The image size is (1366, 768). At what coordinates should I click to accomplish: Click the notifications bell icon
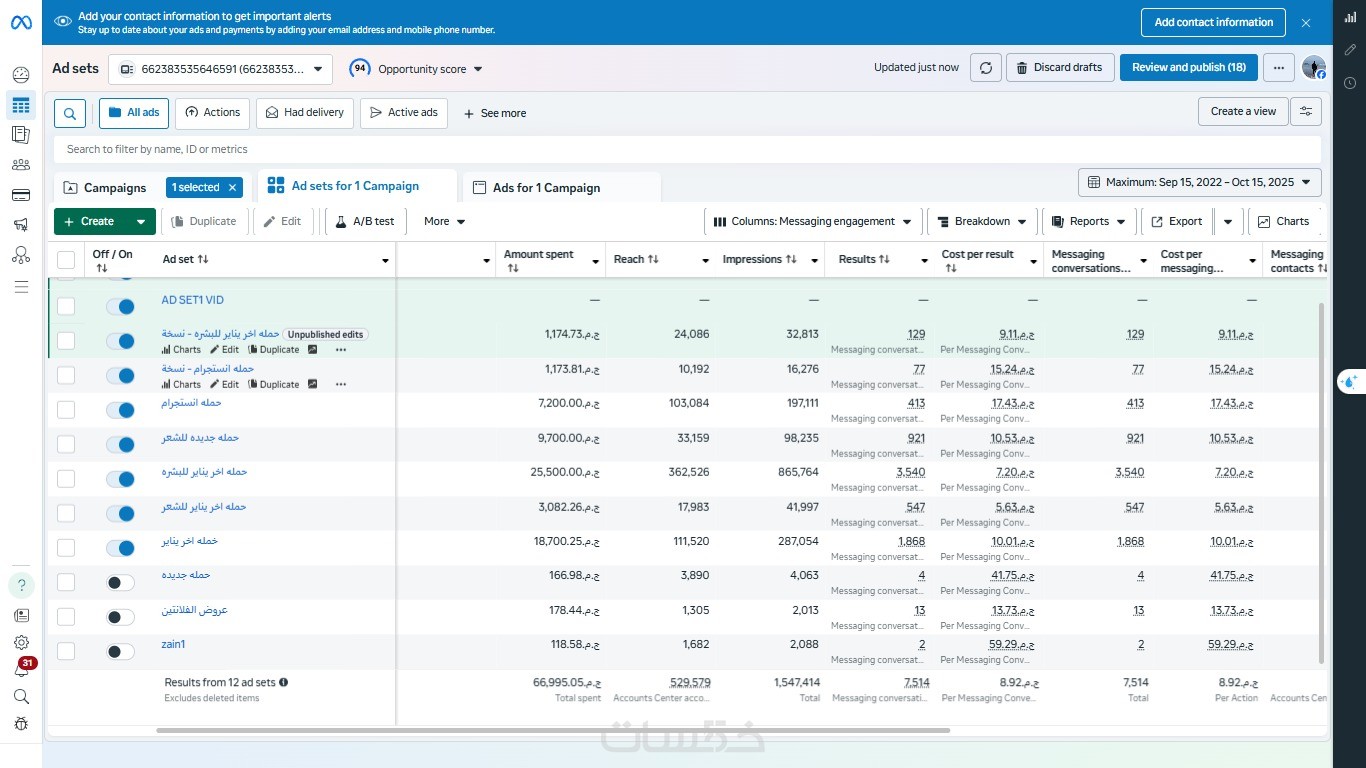(21, 670)
